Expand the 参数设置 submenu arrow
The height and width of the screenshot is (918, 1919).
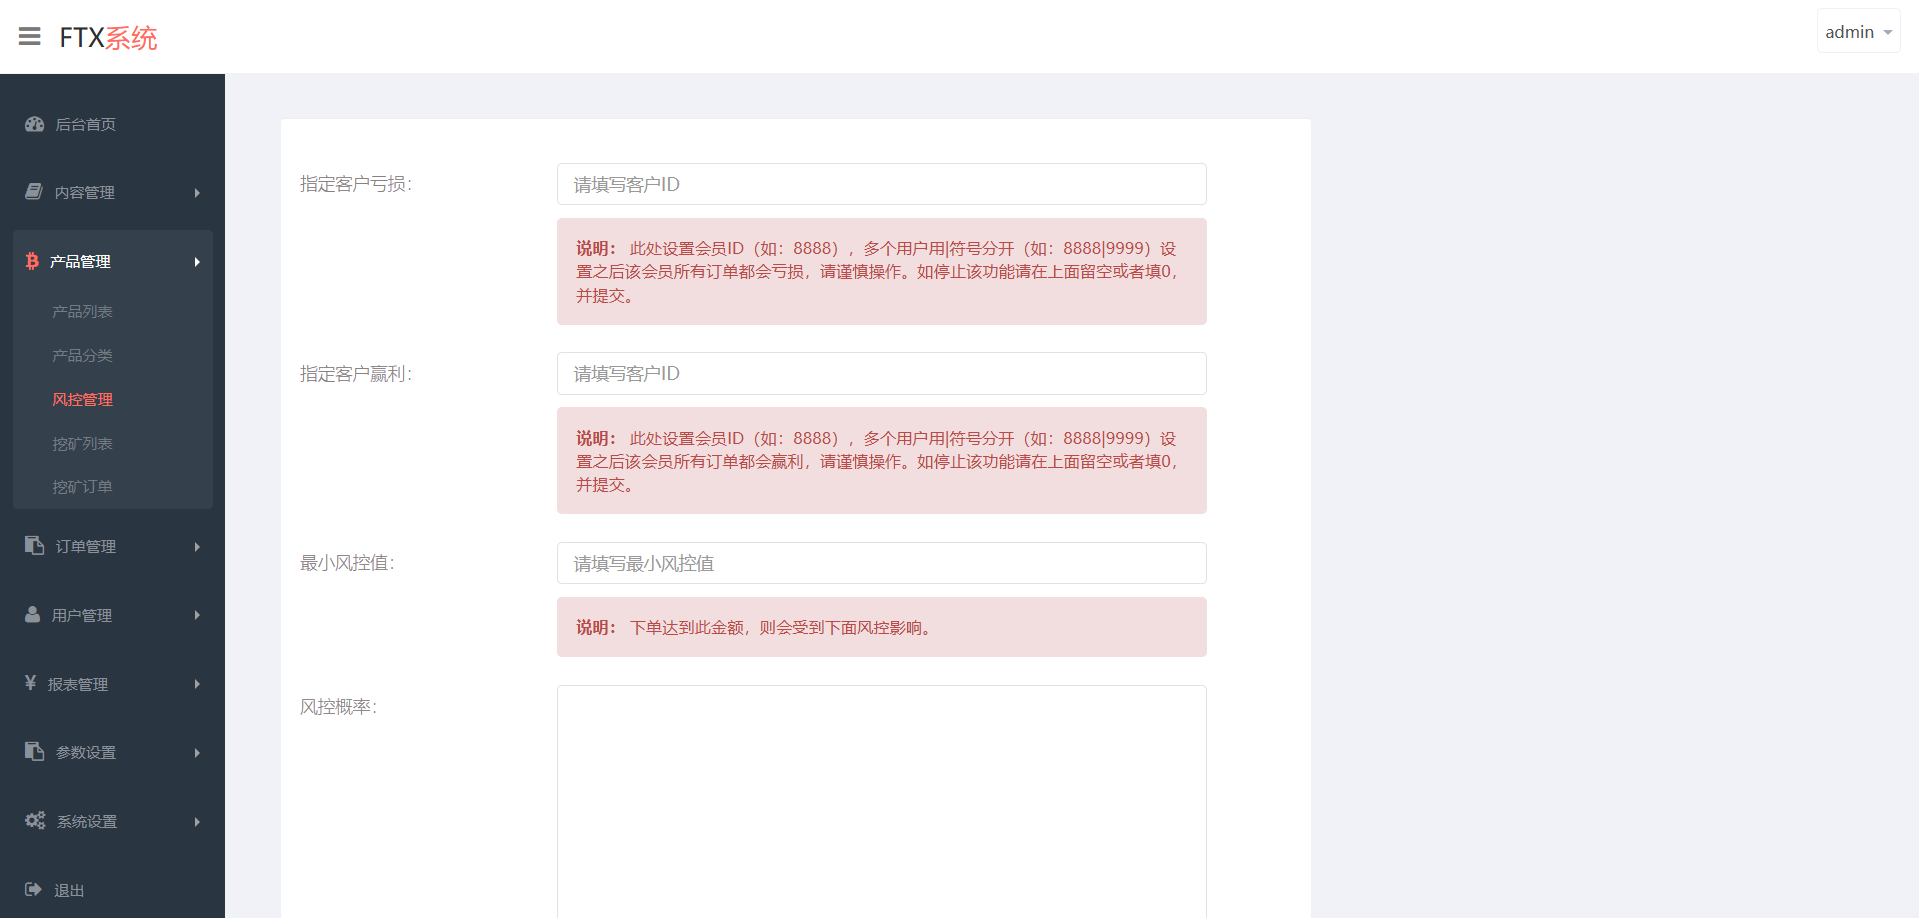pyautogui.click(x=197, y=753)
